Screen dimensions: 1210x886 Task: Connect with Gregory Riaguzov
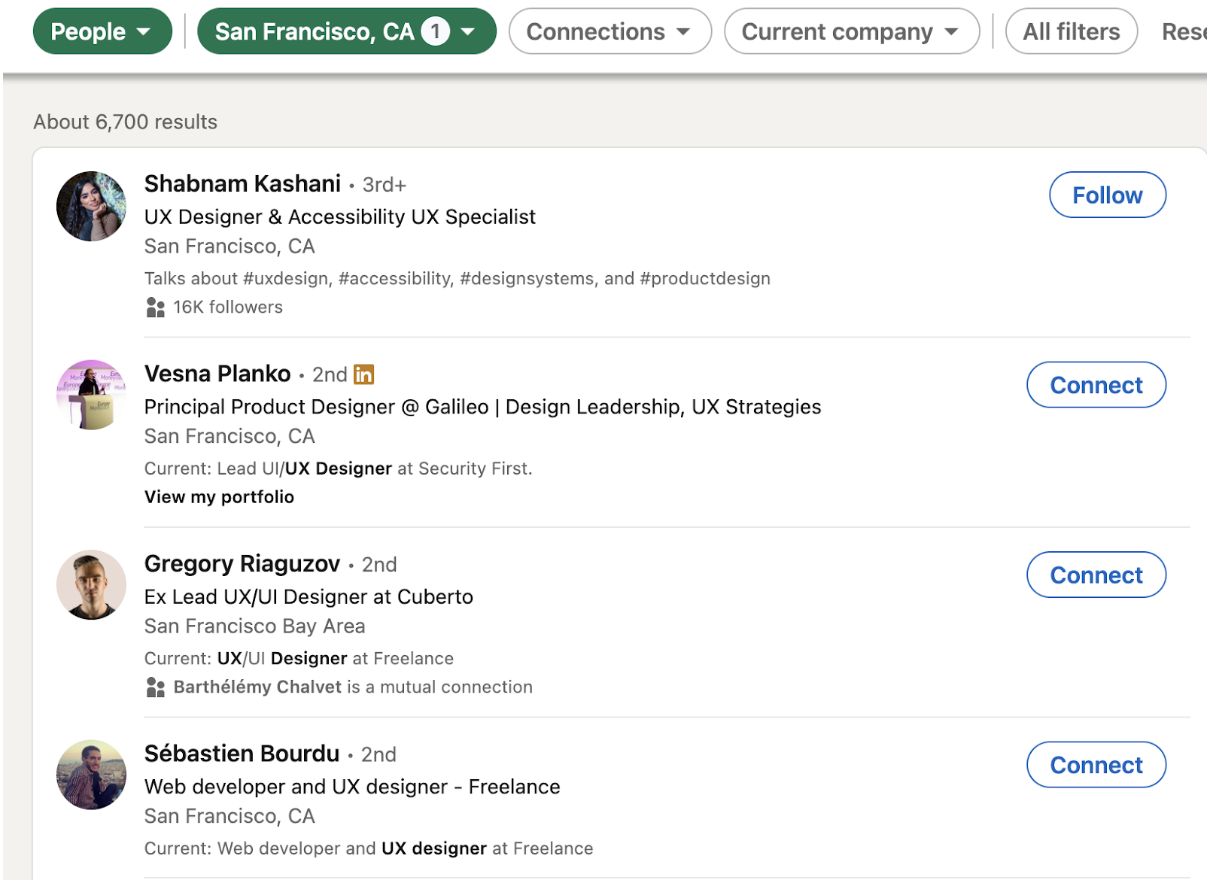click(1096, 576)
